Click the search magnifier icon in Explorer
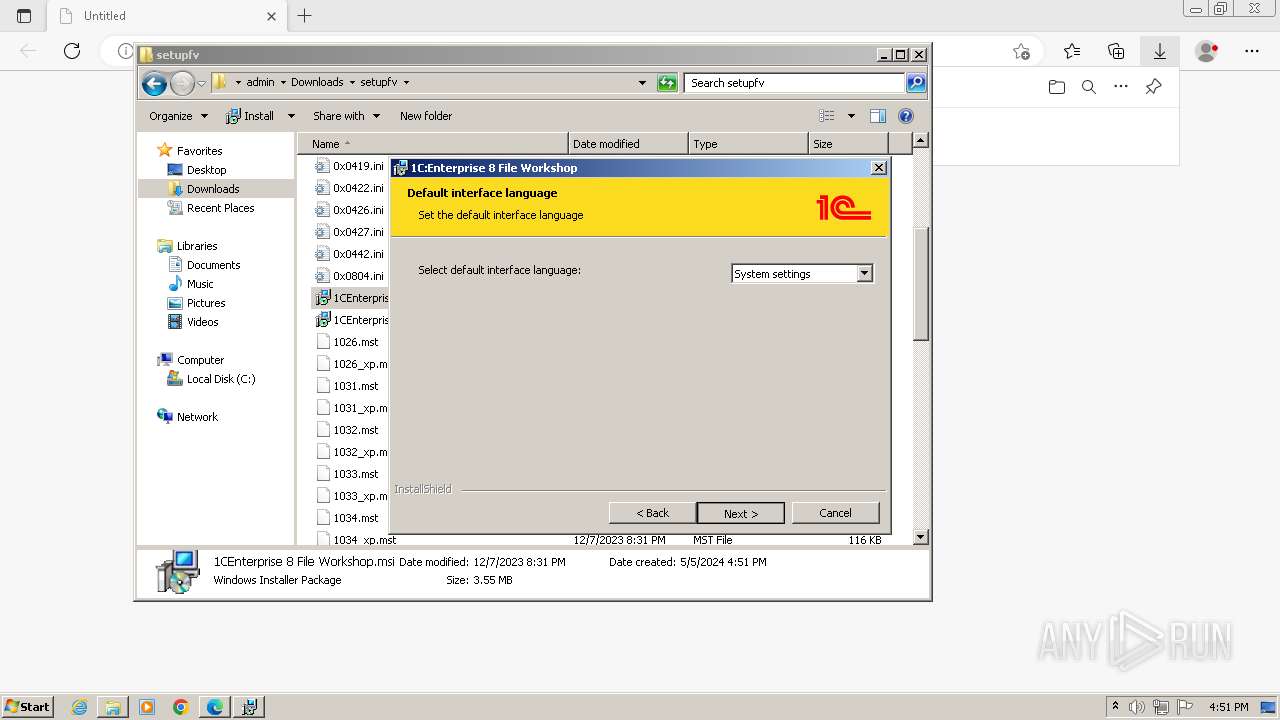This screenshot has width=1280, height=720. pos(916,83)
